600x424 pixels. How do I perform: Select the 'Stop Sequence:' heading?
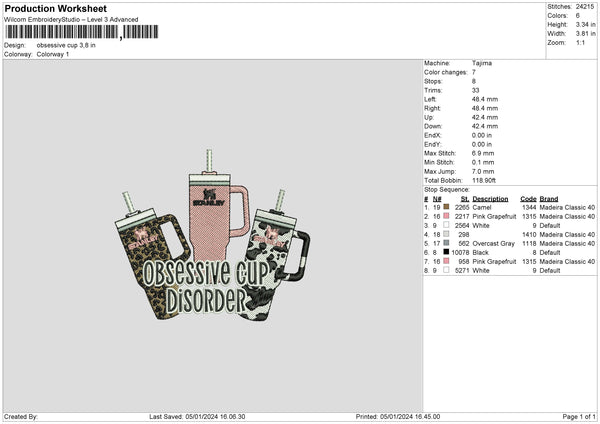coord(447,190)
